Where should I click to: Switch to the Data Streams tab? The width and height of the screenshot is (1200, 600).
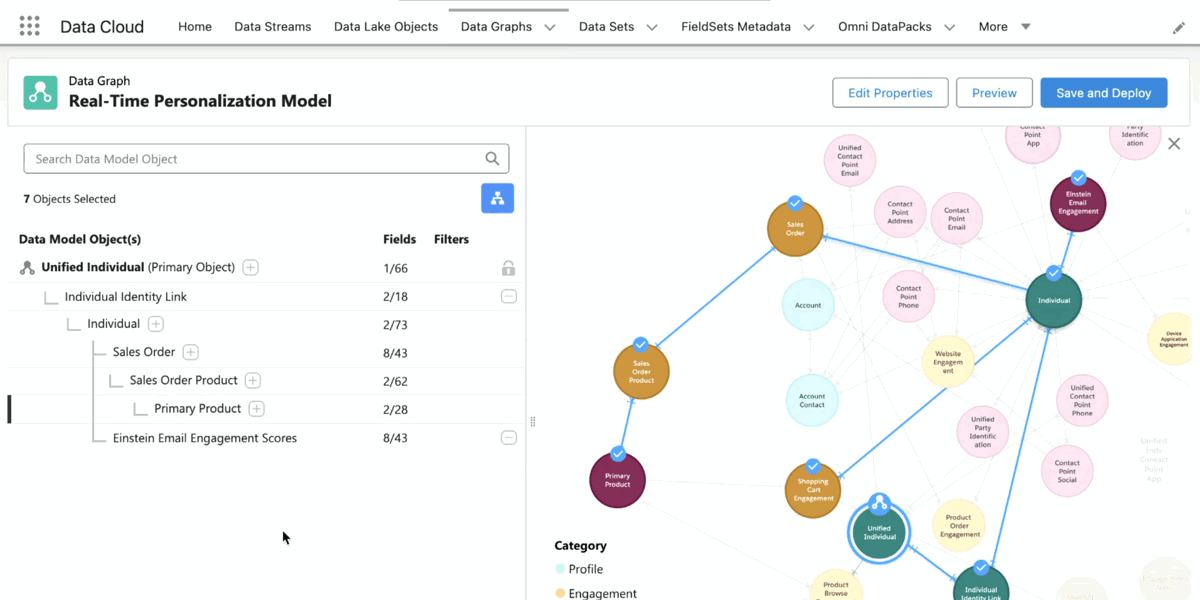(x=272, y=27)
